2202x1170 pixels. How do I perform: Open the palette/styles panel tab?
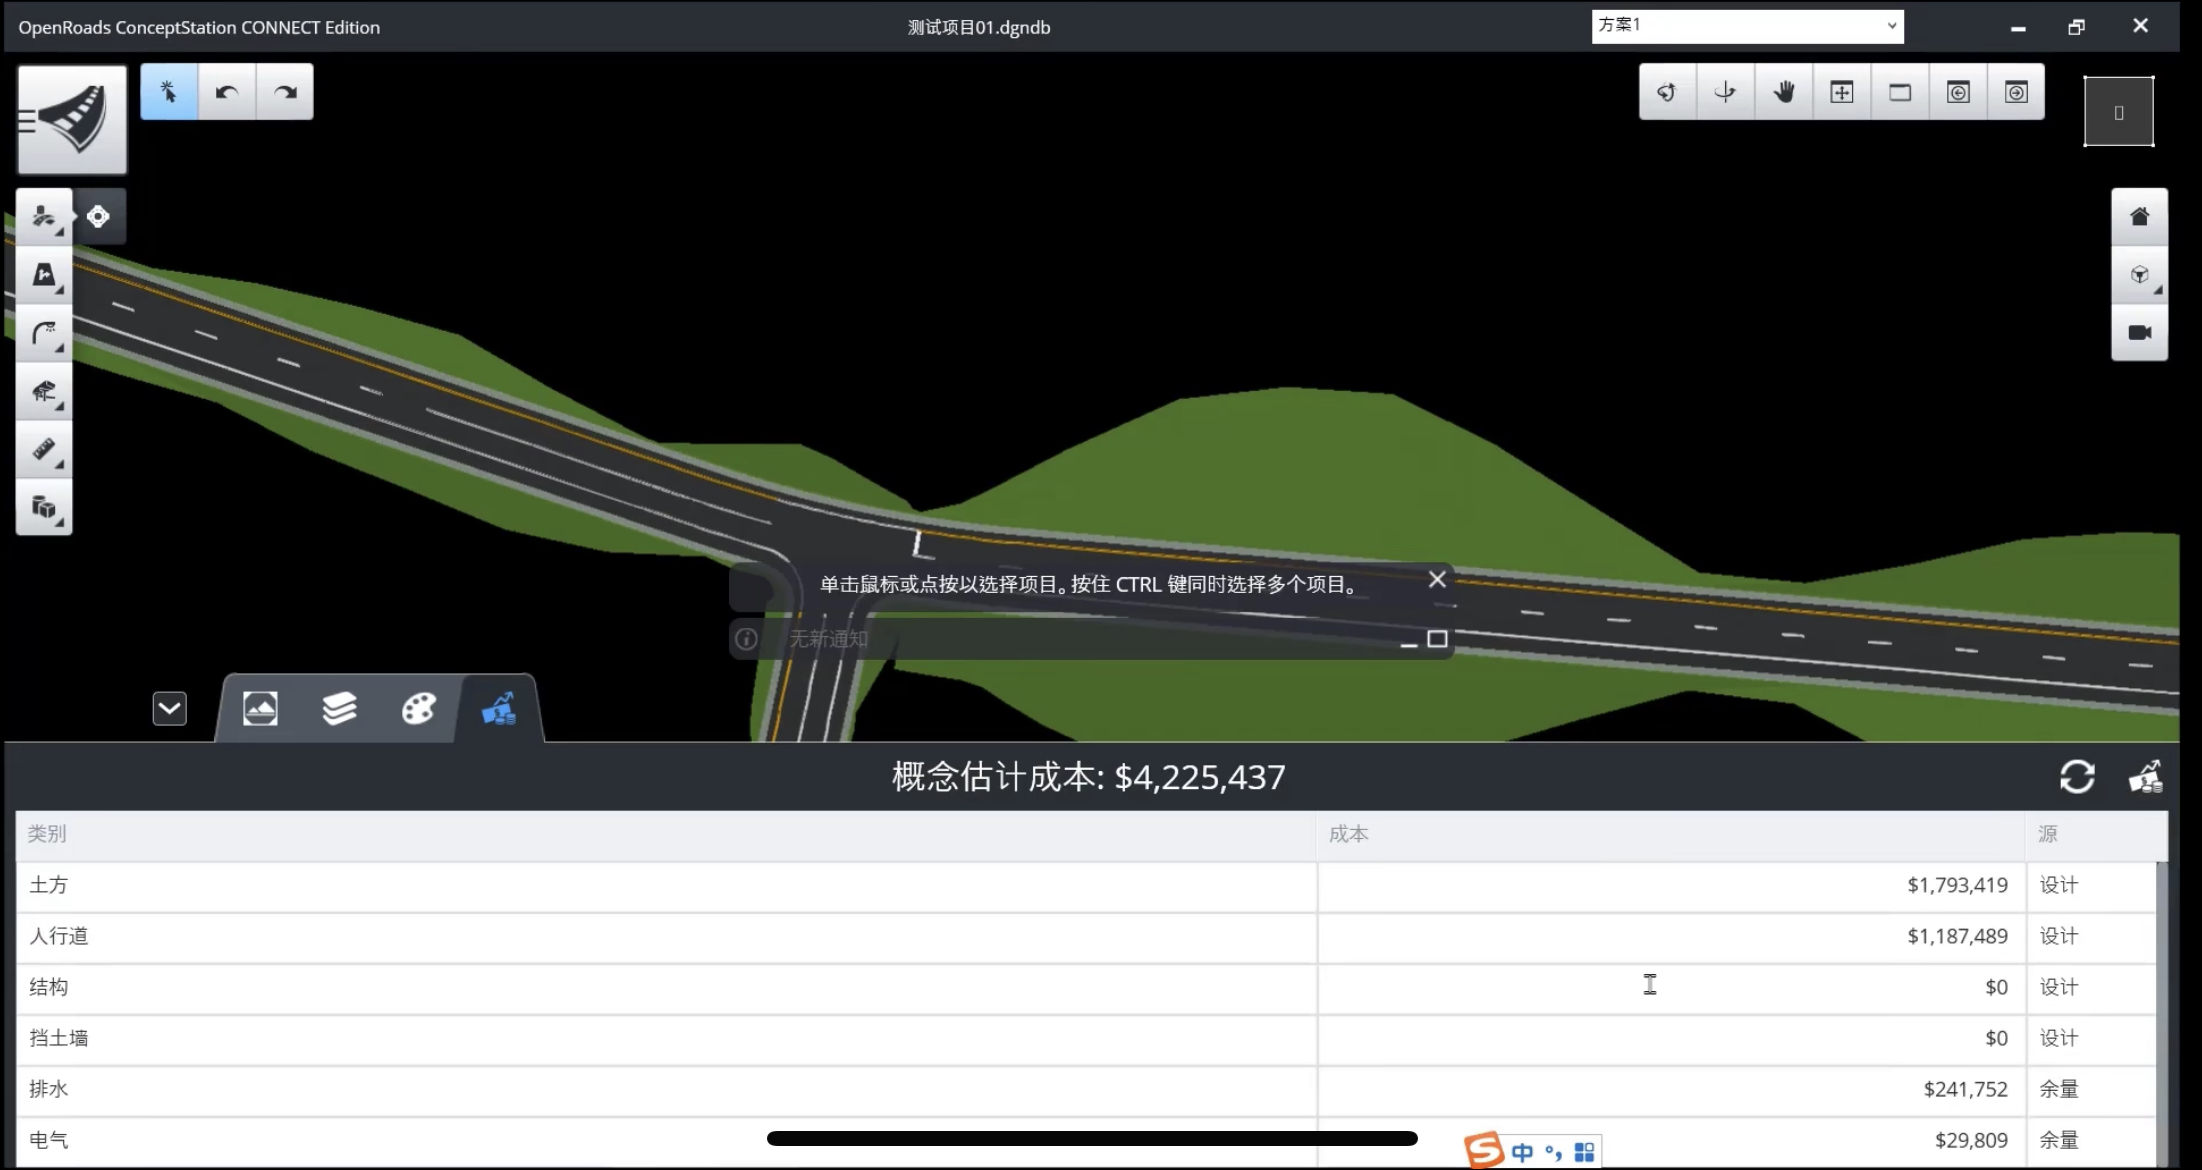(x=419, y=708)
